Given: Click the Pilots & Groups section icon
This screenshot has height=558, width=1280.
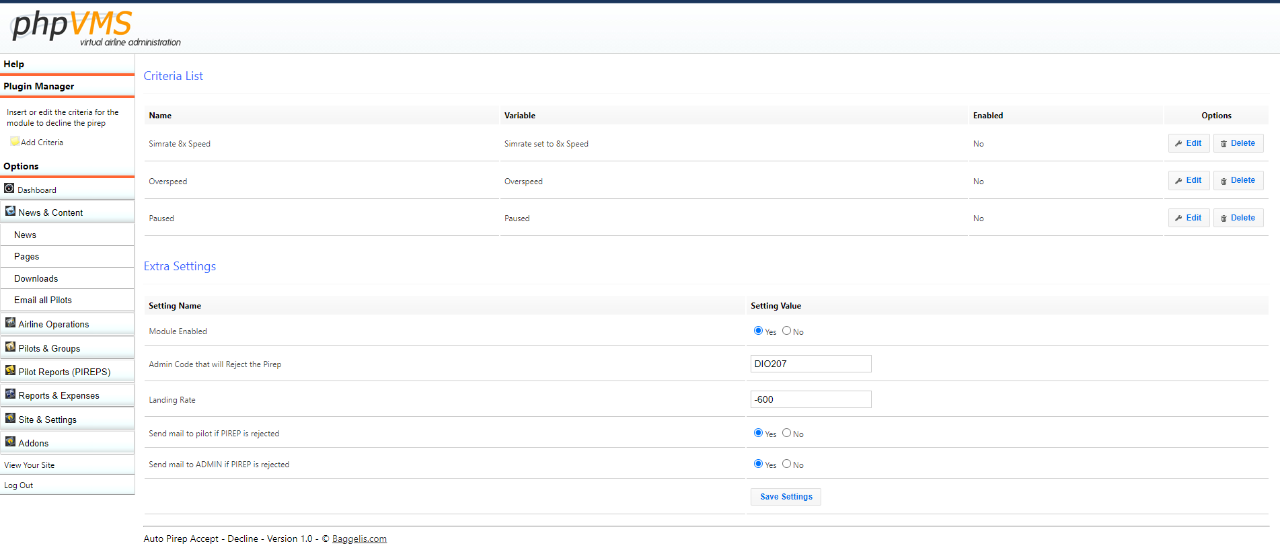Looking at the screenshot, I should tap(10, 348).
